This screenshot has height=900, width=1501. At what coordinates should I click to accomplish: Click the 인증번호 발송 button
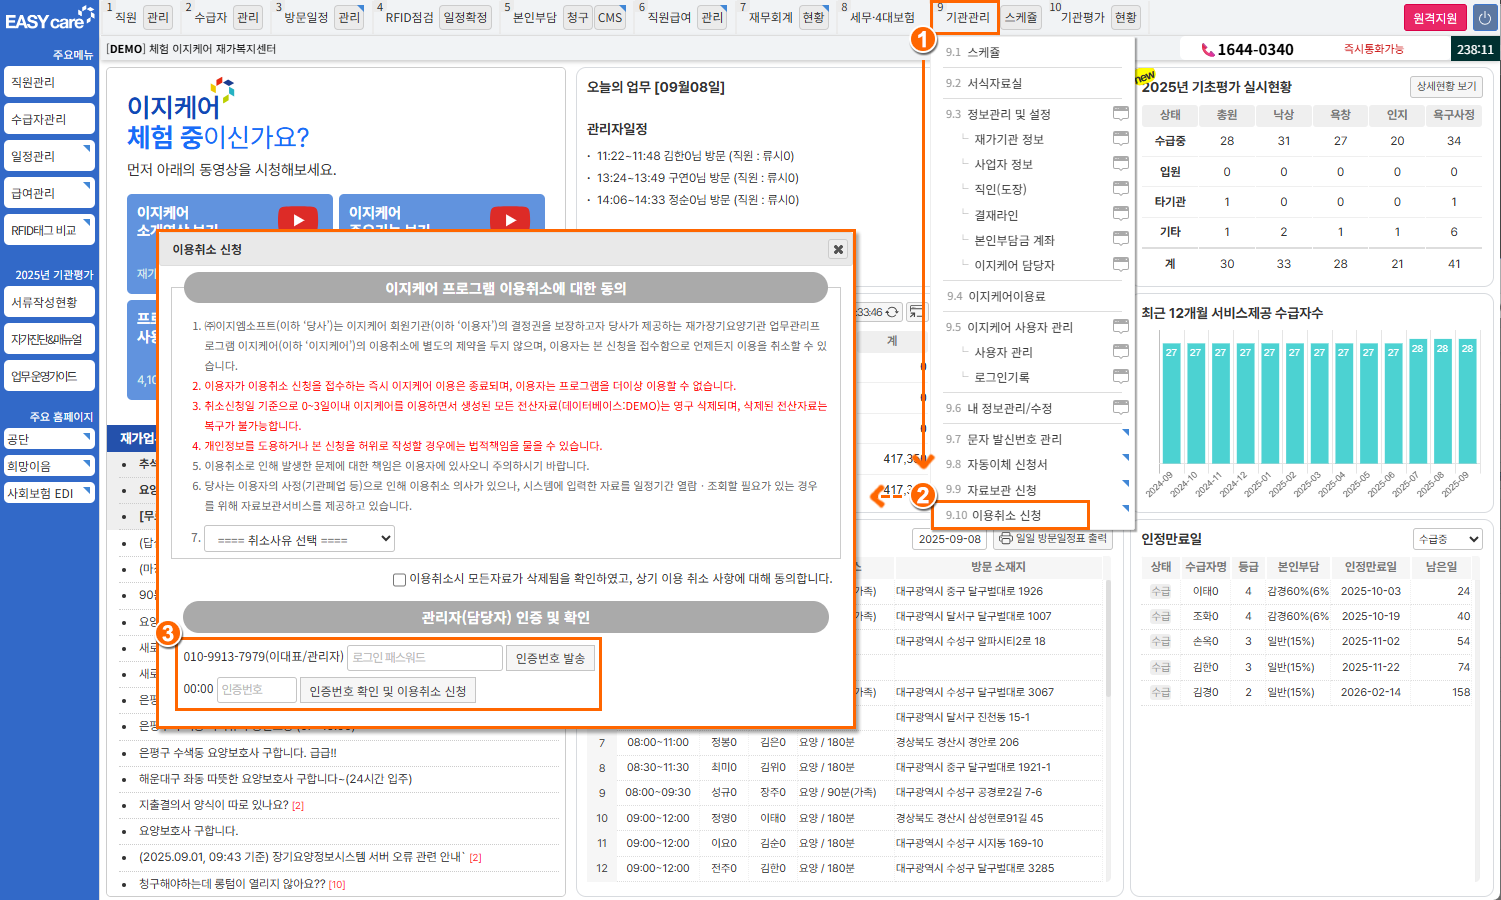550,658
